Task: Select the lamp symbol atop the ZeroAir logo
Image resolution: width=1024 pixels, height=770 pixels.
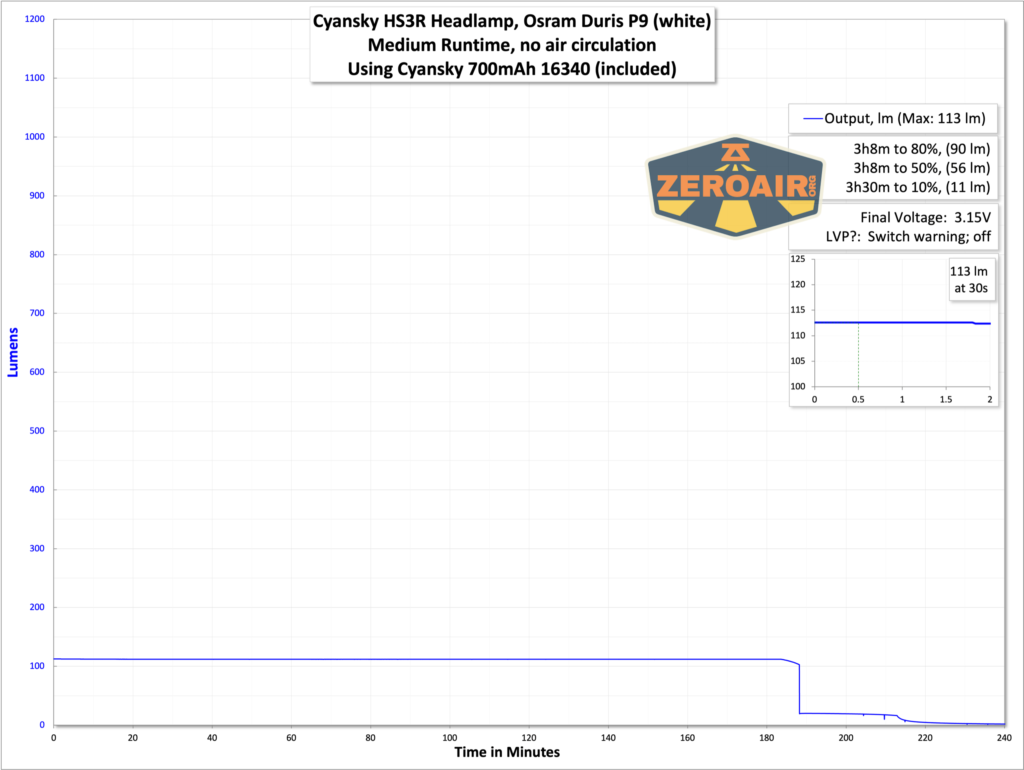Action: (x=733, y=150)
